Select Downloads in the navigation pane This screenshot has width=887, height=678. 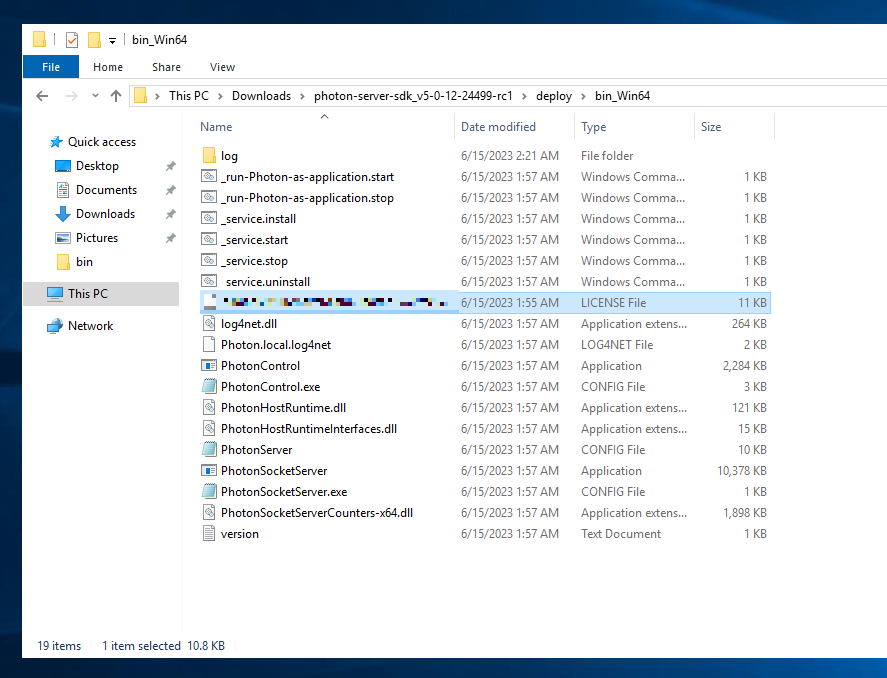click(106, 214)
